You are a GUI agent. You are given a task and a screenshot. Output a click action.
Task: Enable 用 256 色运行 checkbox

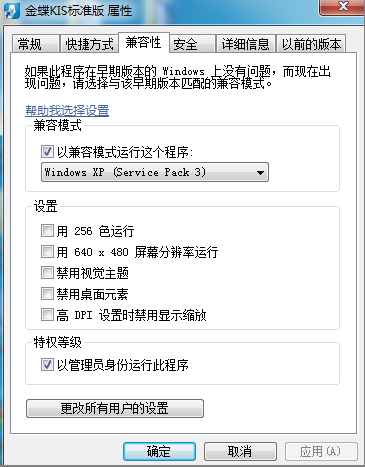tap(47, 230)
